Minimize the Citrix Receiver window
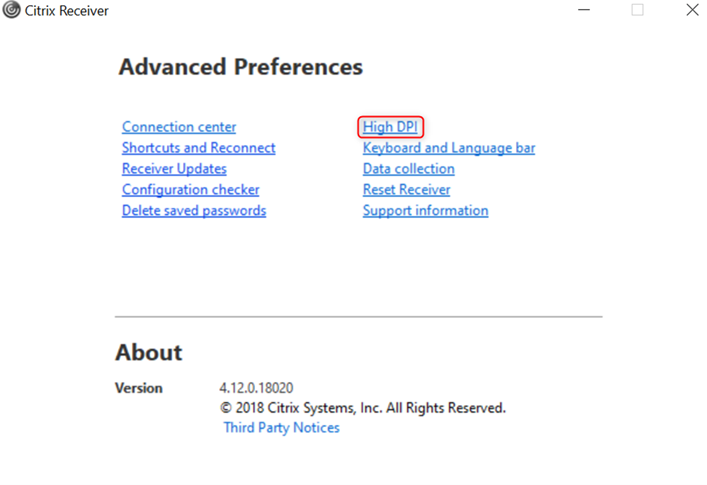 click(x=584, y=9)
